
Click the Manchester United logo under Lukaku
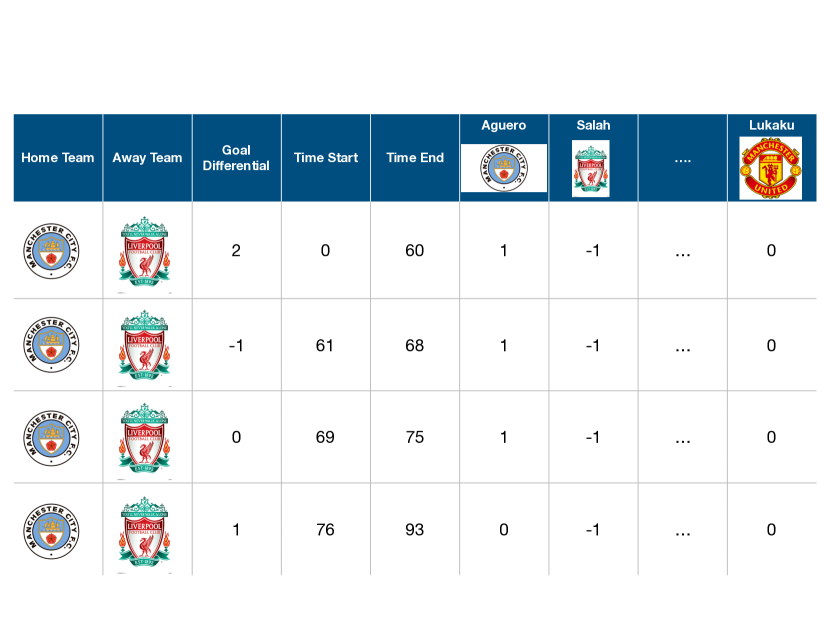[x=770, y=168]
